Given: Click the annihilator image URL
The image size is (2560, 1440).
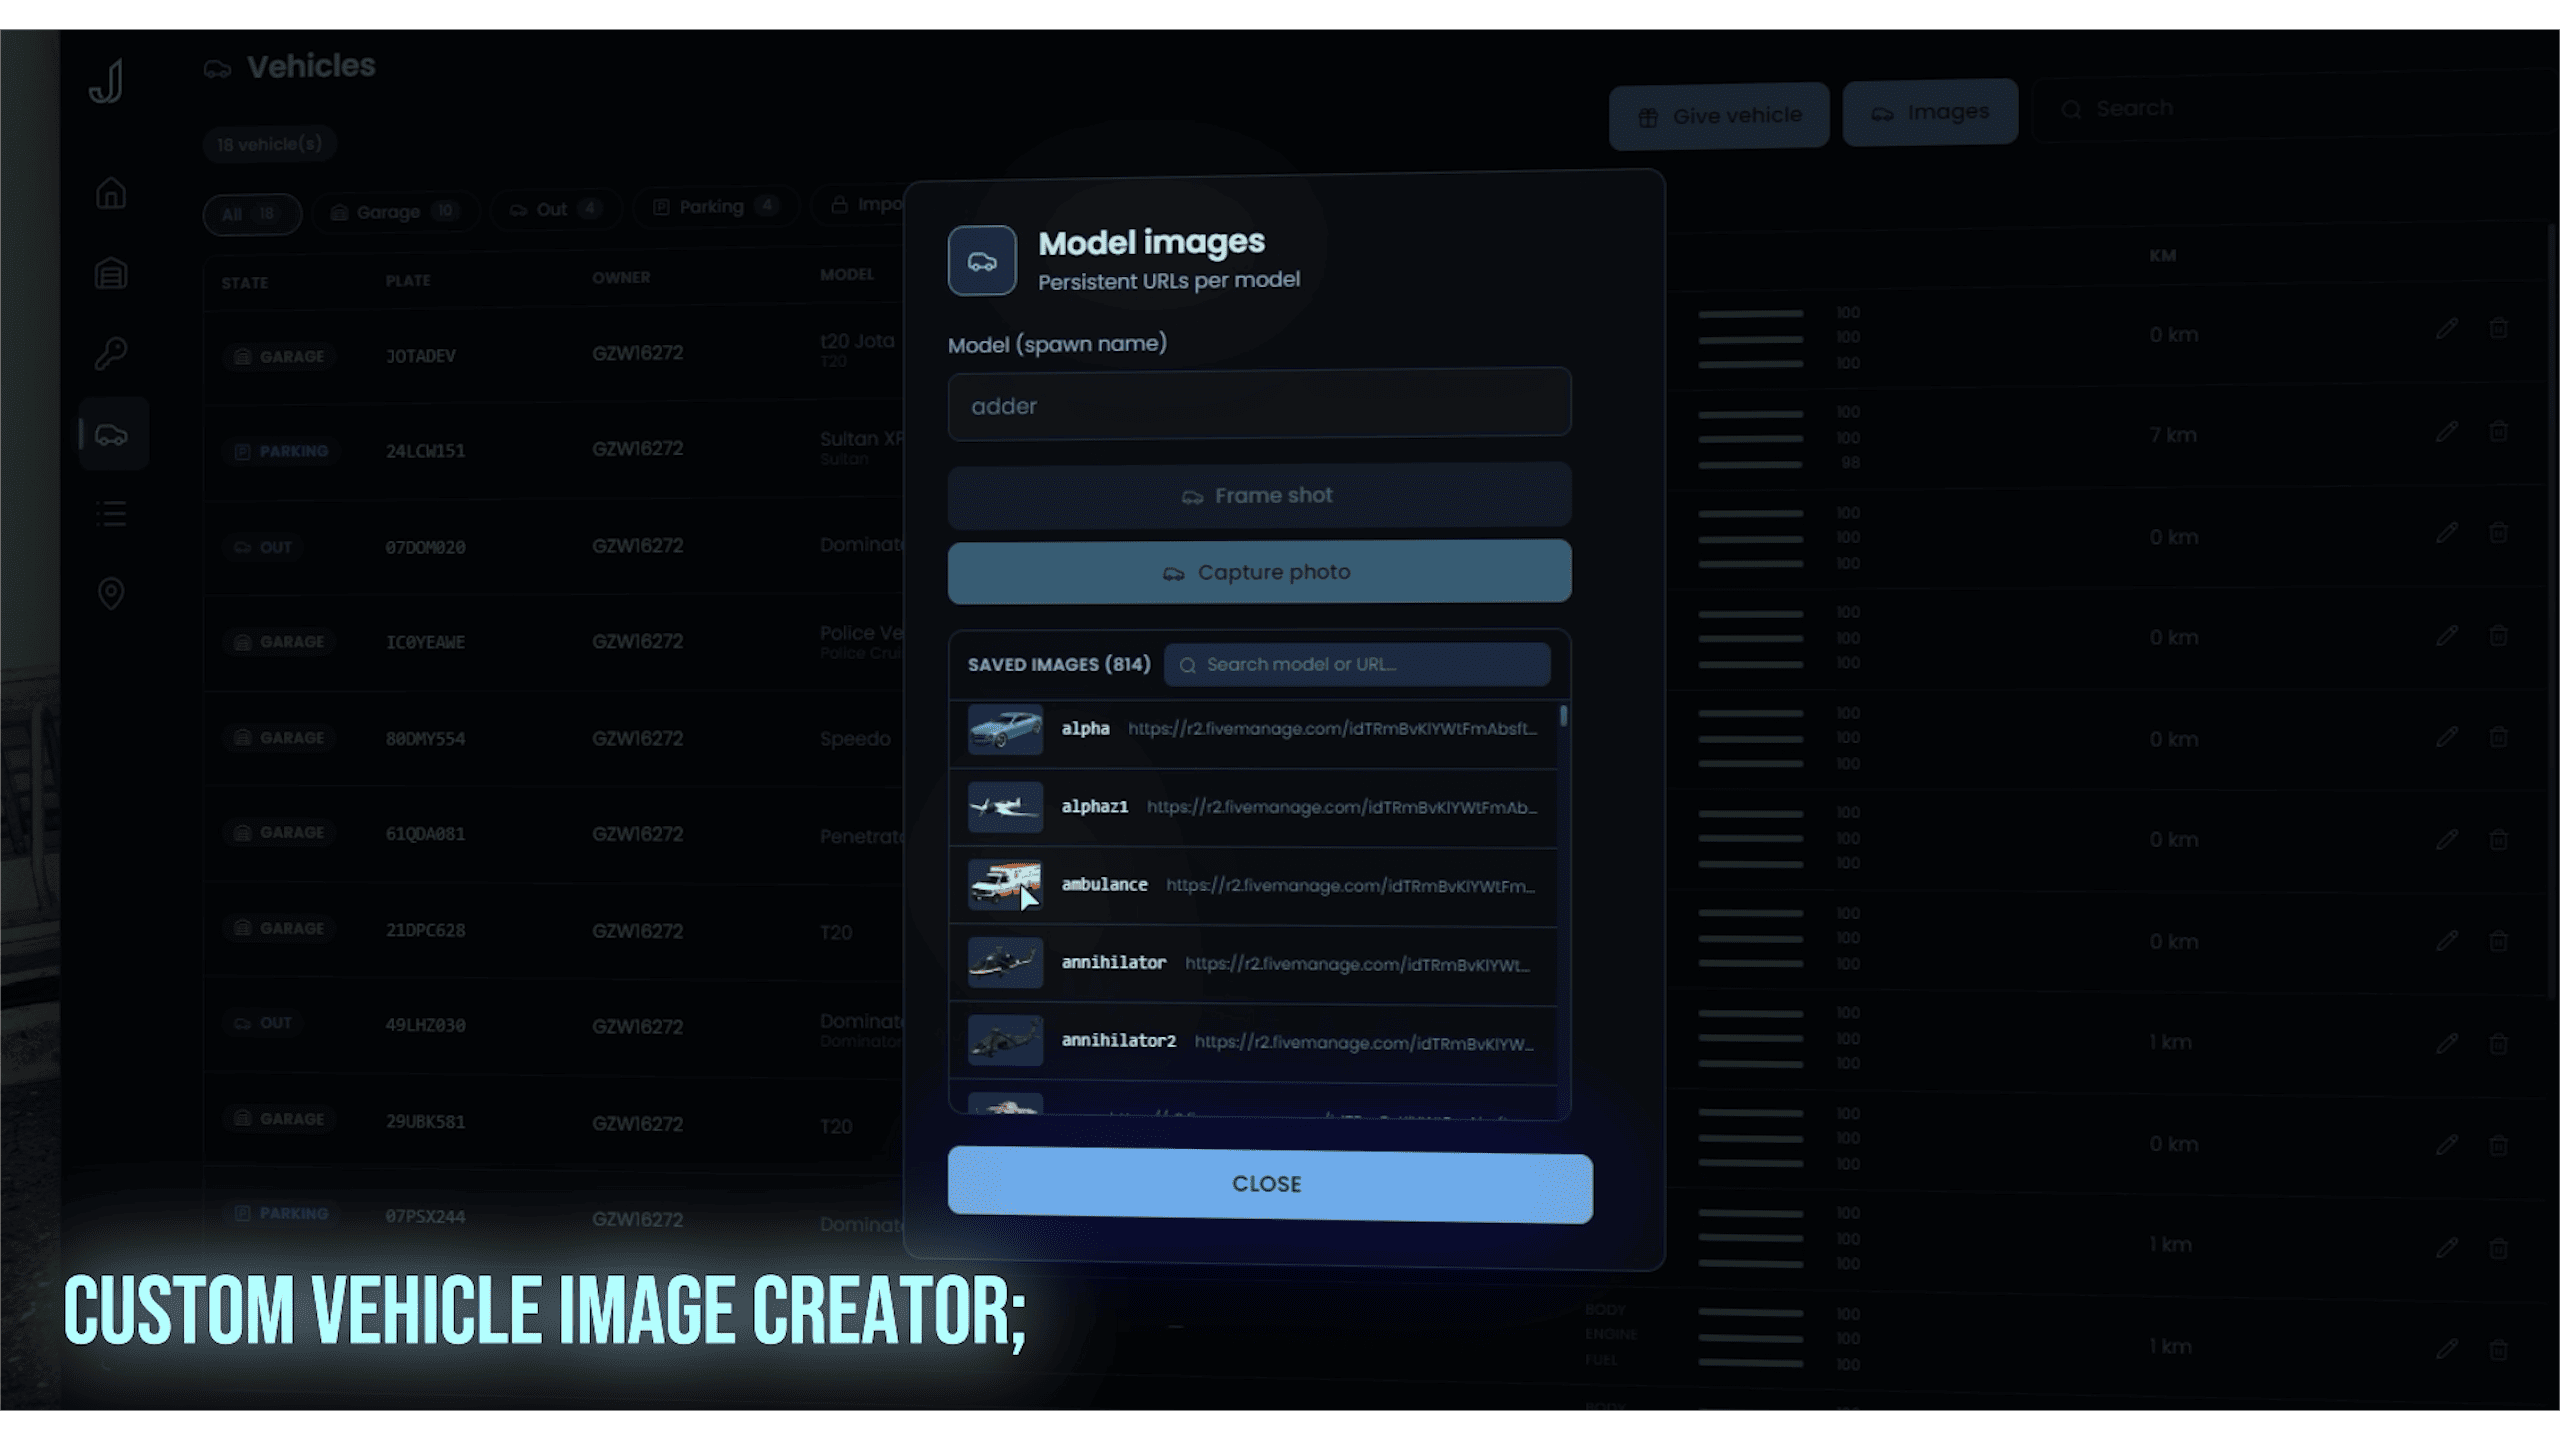Looking at the screenshot, I should pyautogui.click(x=1358, y=964).
